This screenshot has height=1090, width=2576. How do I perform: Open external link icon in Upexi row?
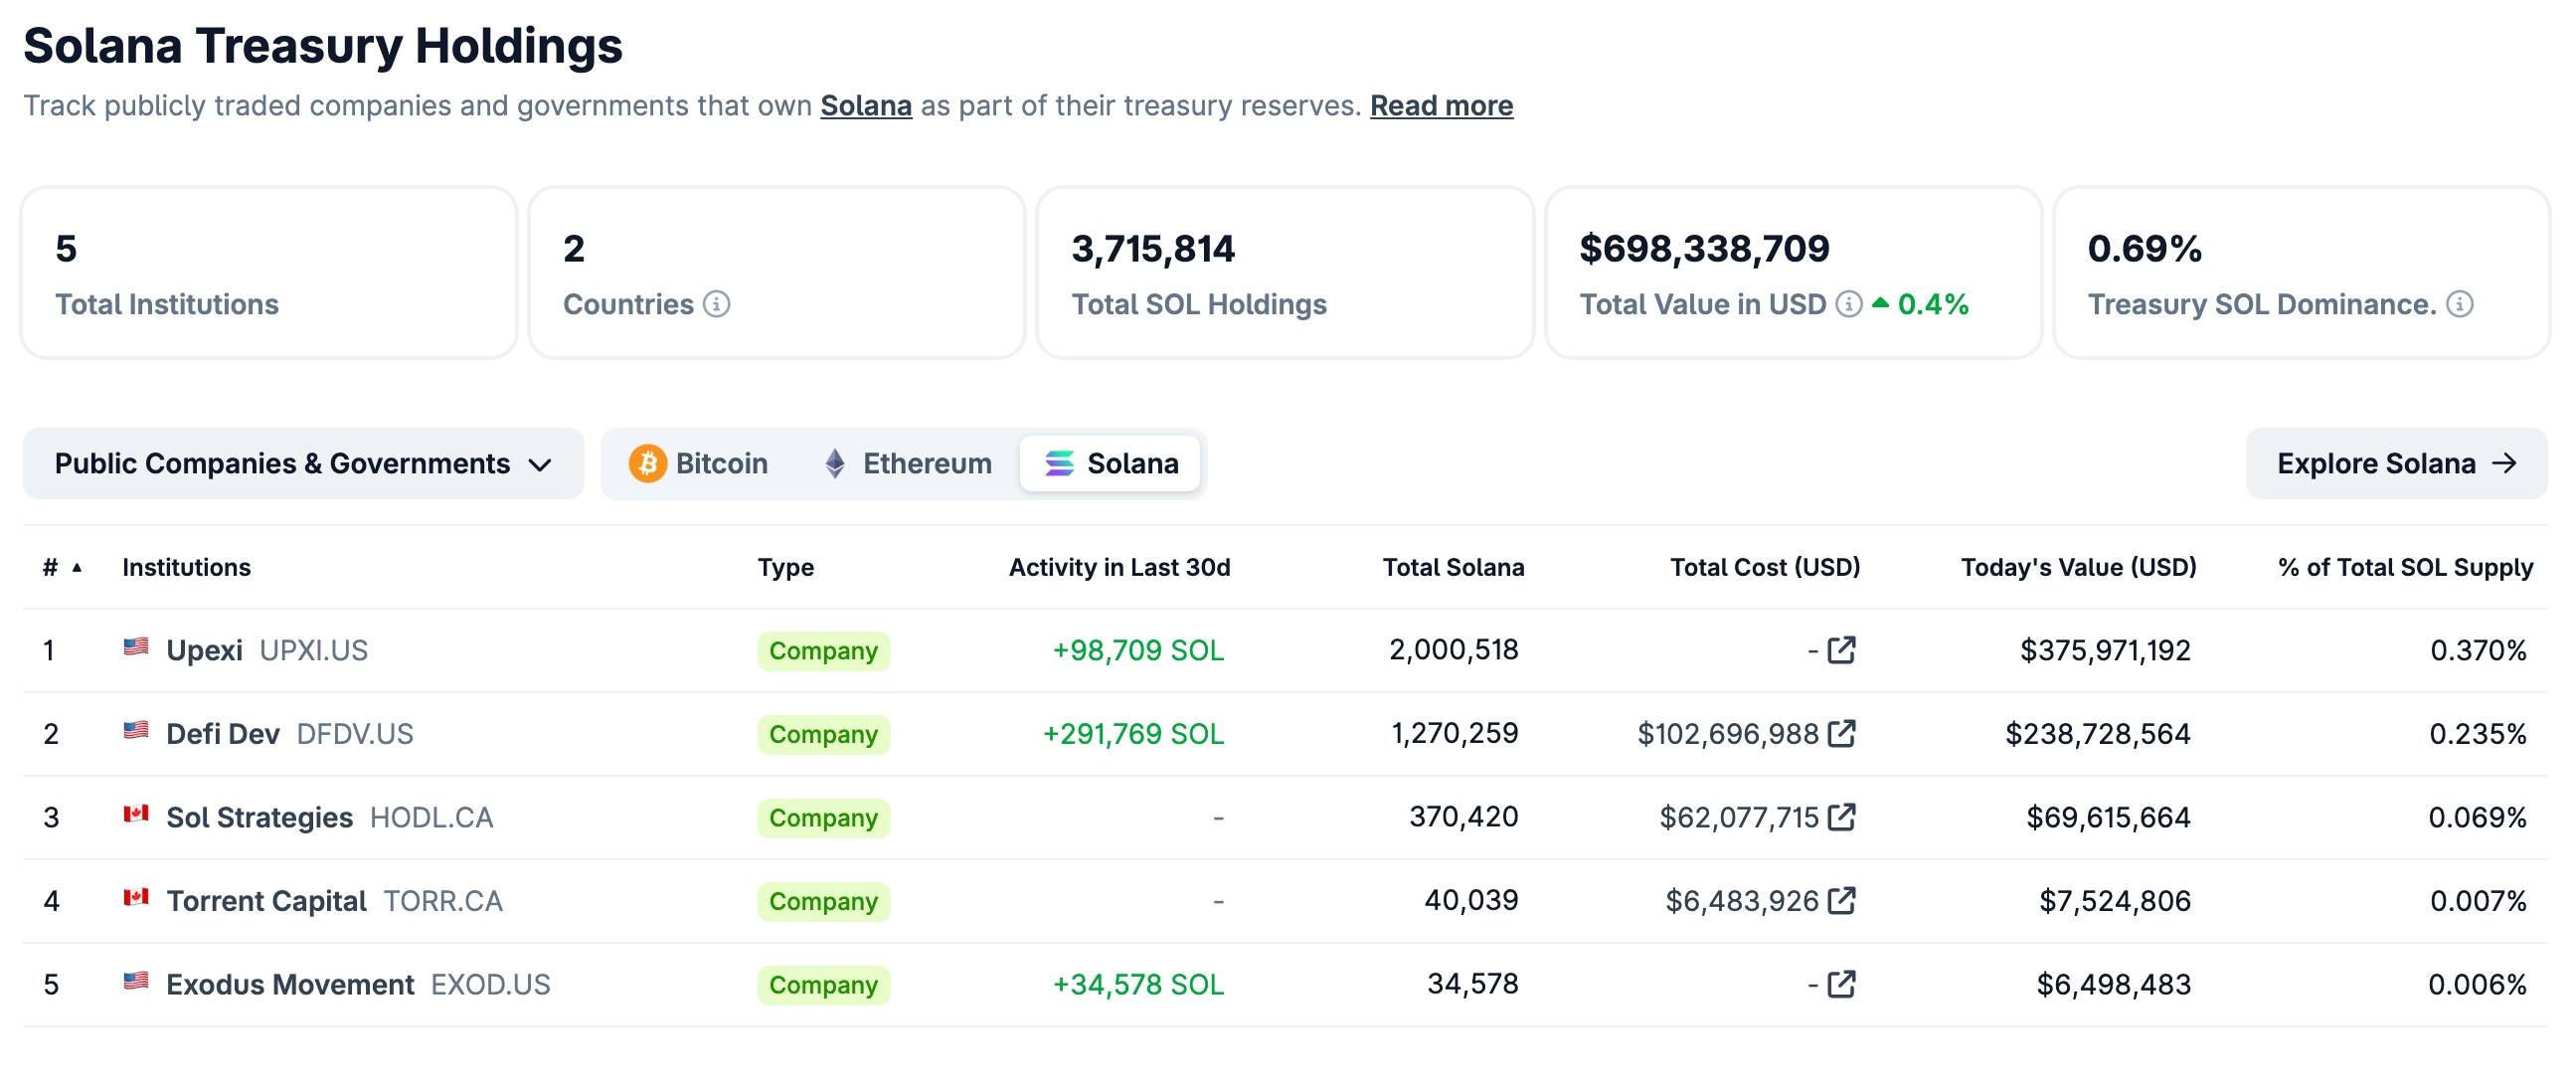coord(1841,650)
